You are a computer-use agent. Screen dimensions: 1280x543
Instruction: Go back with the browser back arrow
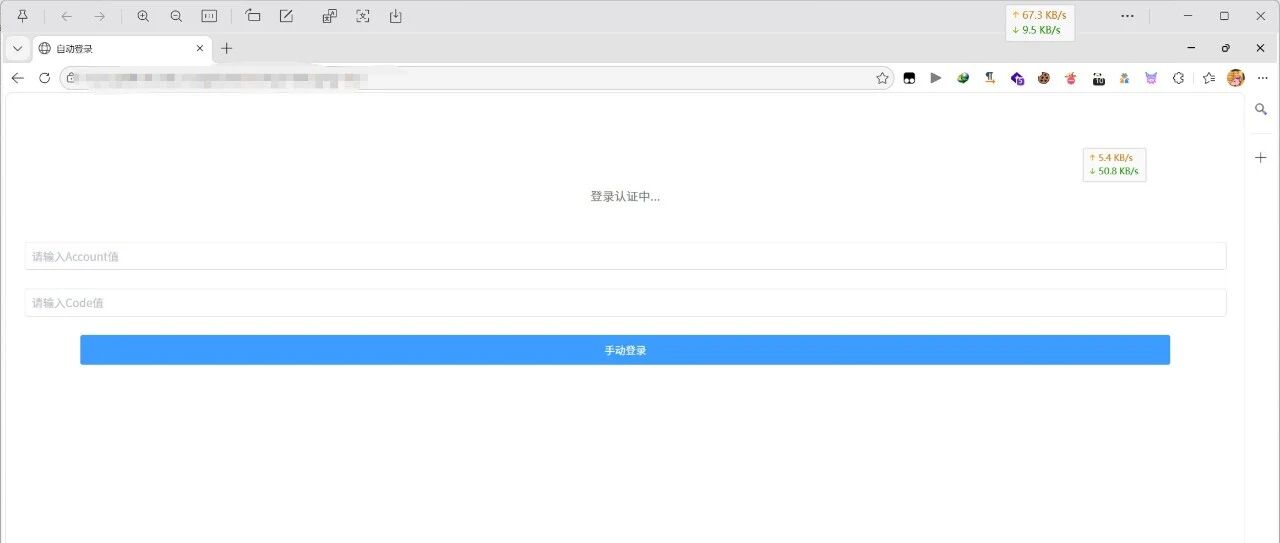(17, 78)
